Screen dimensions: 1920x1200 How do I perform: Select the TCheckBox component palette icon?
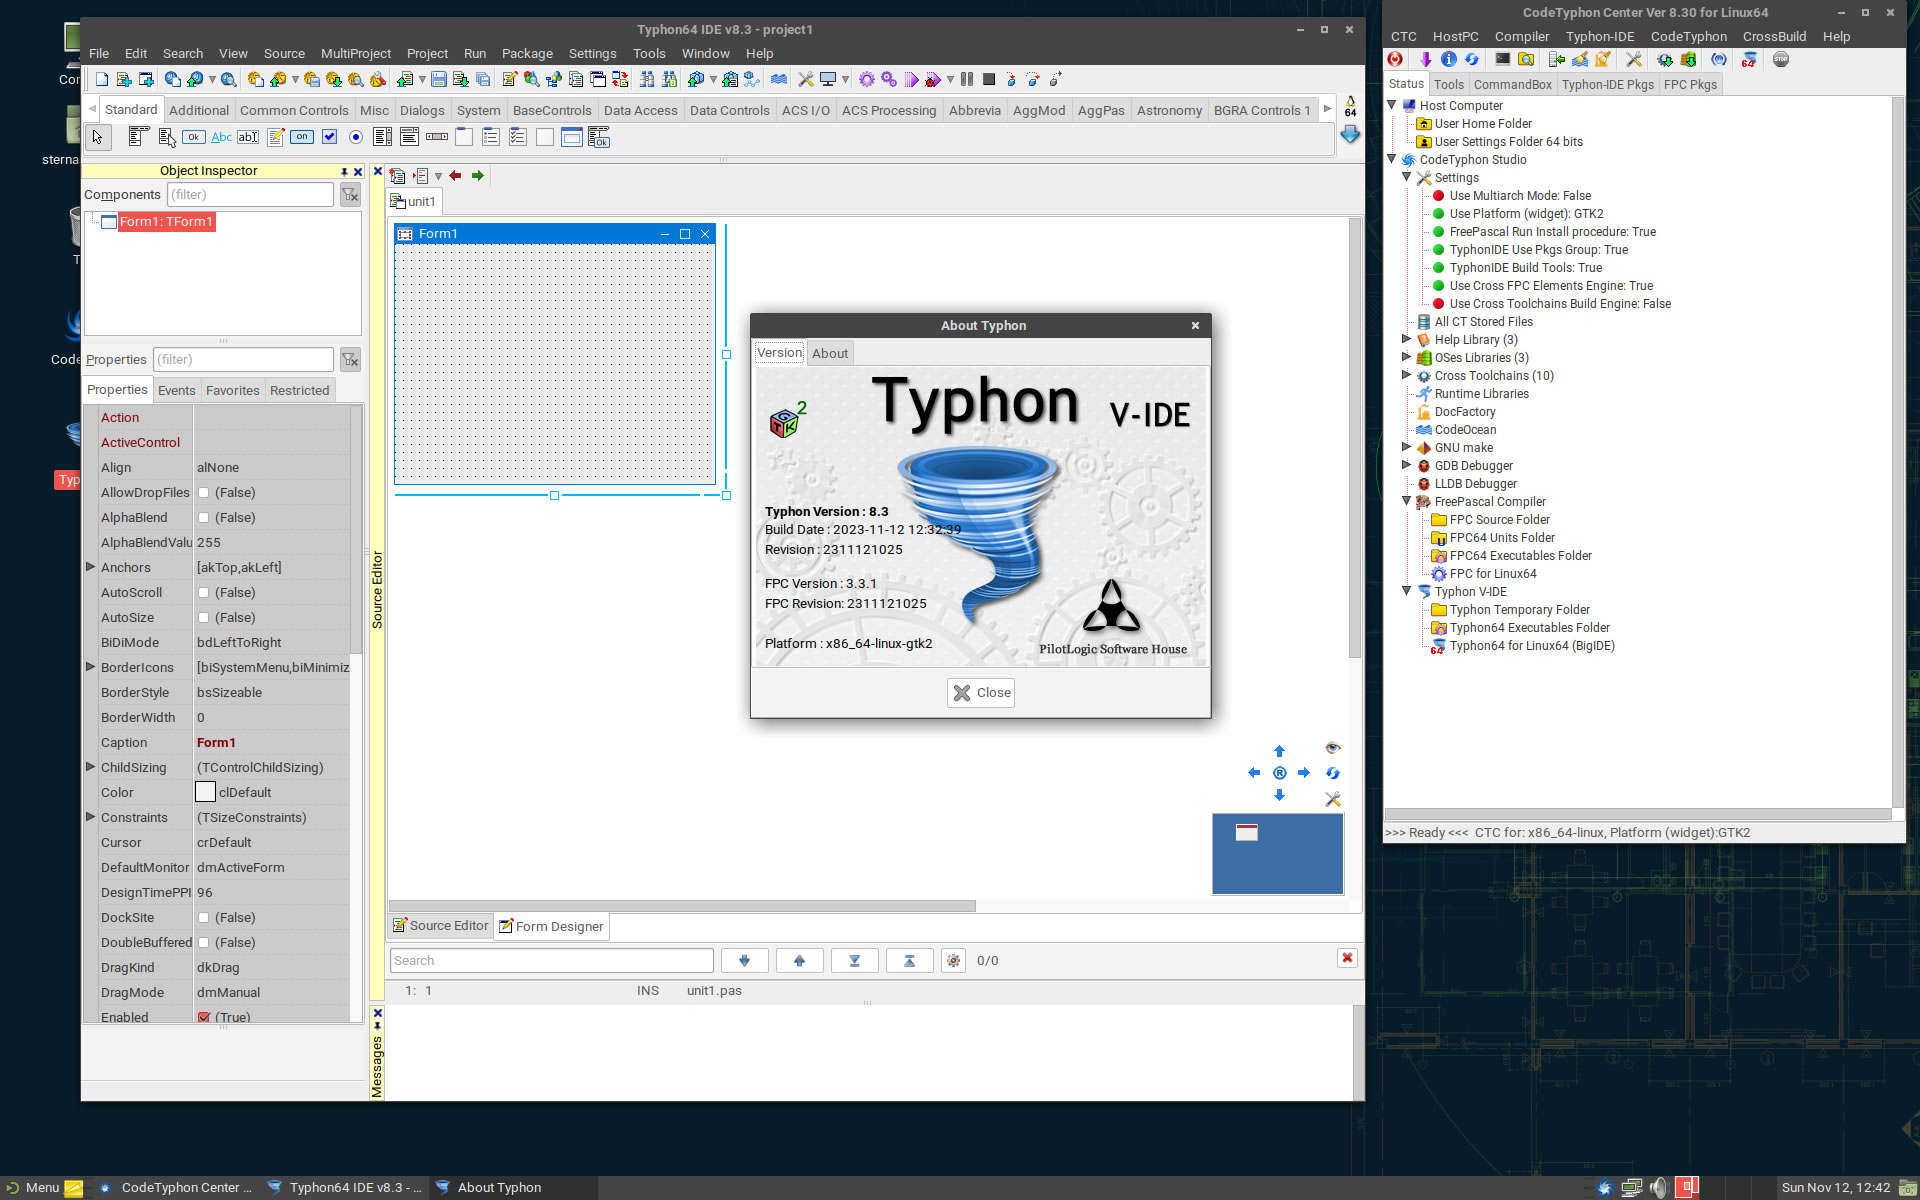pos(329,137)
